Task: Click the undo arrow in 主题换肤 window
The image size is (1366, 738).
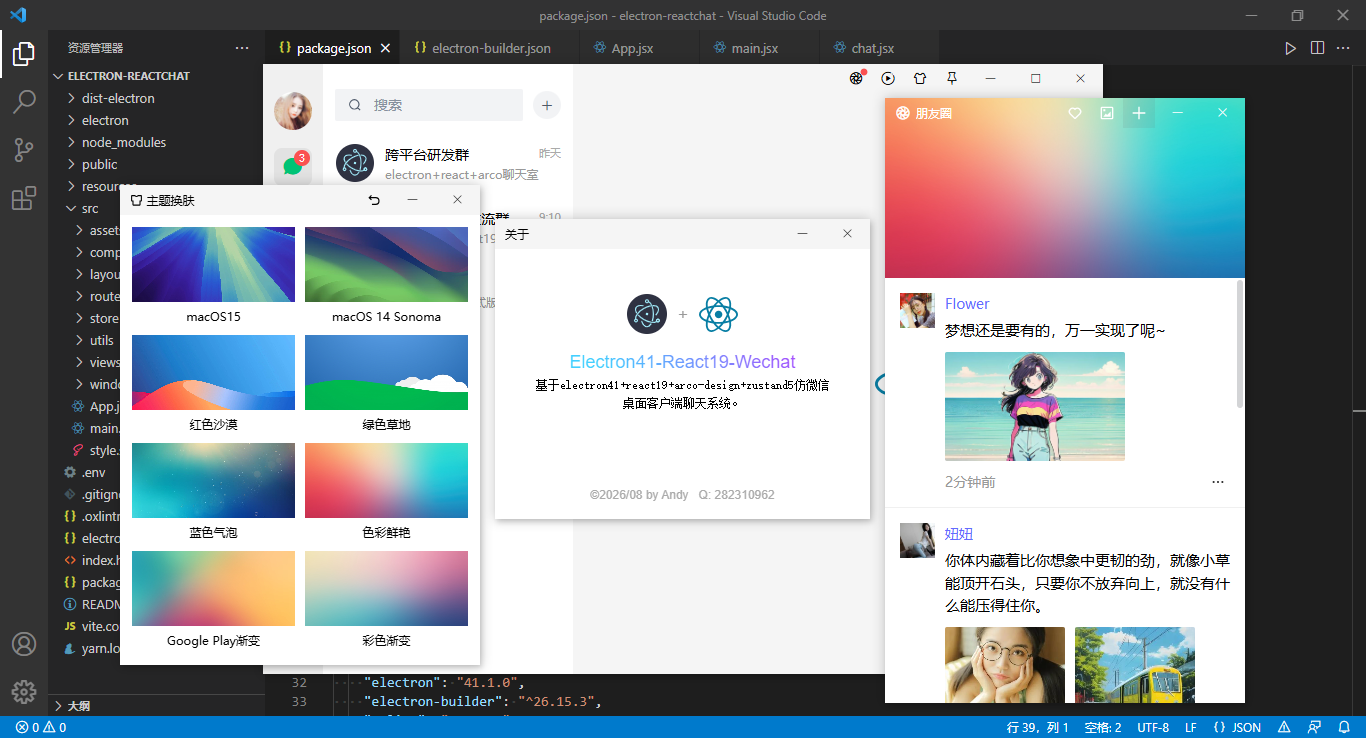Action: [374, 200]
